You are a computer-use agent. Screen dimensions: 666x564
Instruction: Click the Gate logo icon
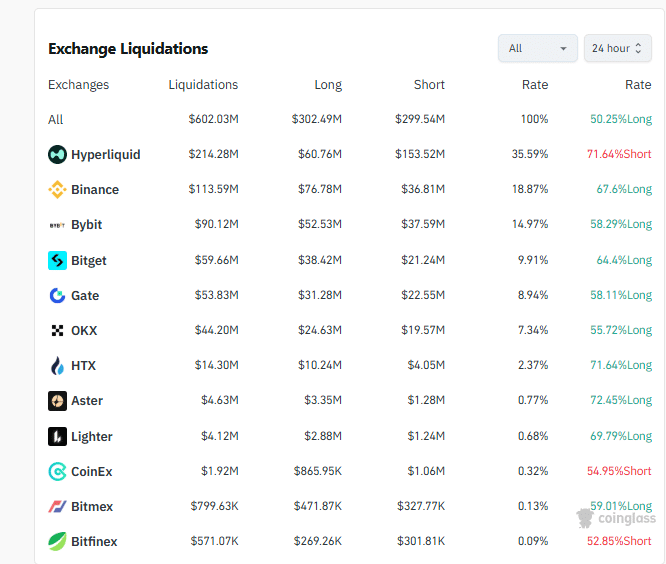57,295
